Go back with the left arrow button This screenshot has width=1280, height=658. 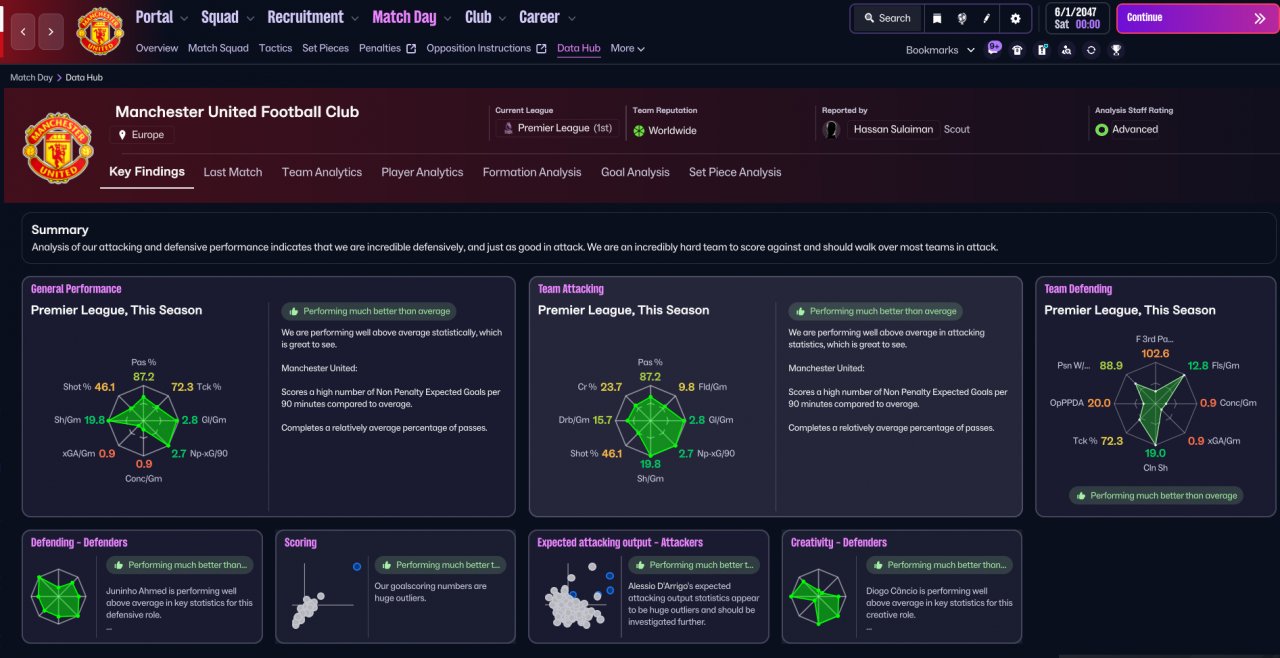[x=23, y=31]
